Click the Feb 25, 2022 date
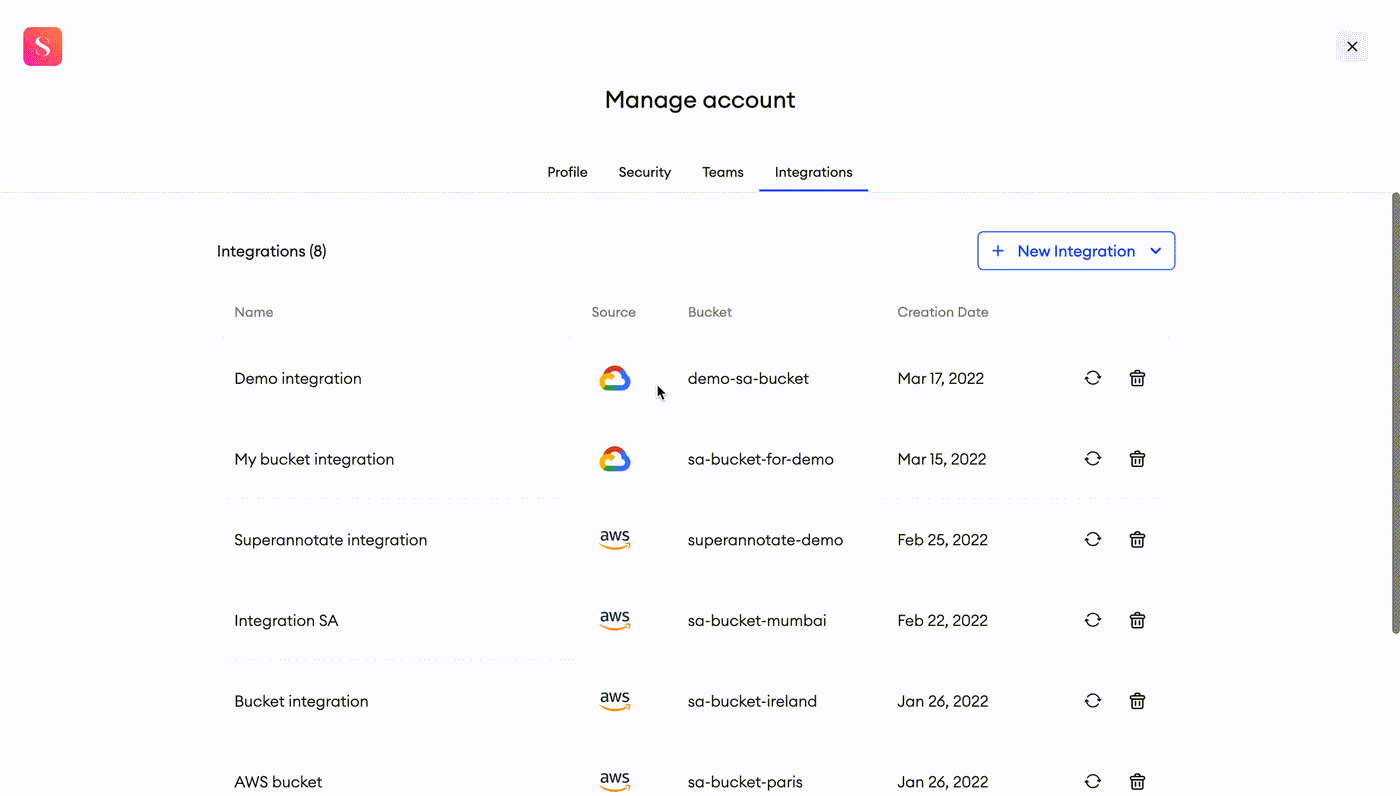Viewport: 1400px width, 796px height. pos(943,540)
